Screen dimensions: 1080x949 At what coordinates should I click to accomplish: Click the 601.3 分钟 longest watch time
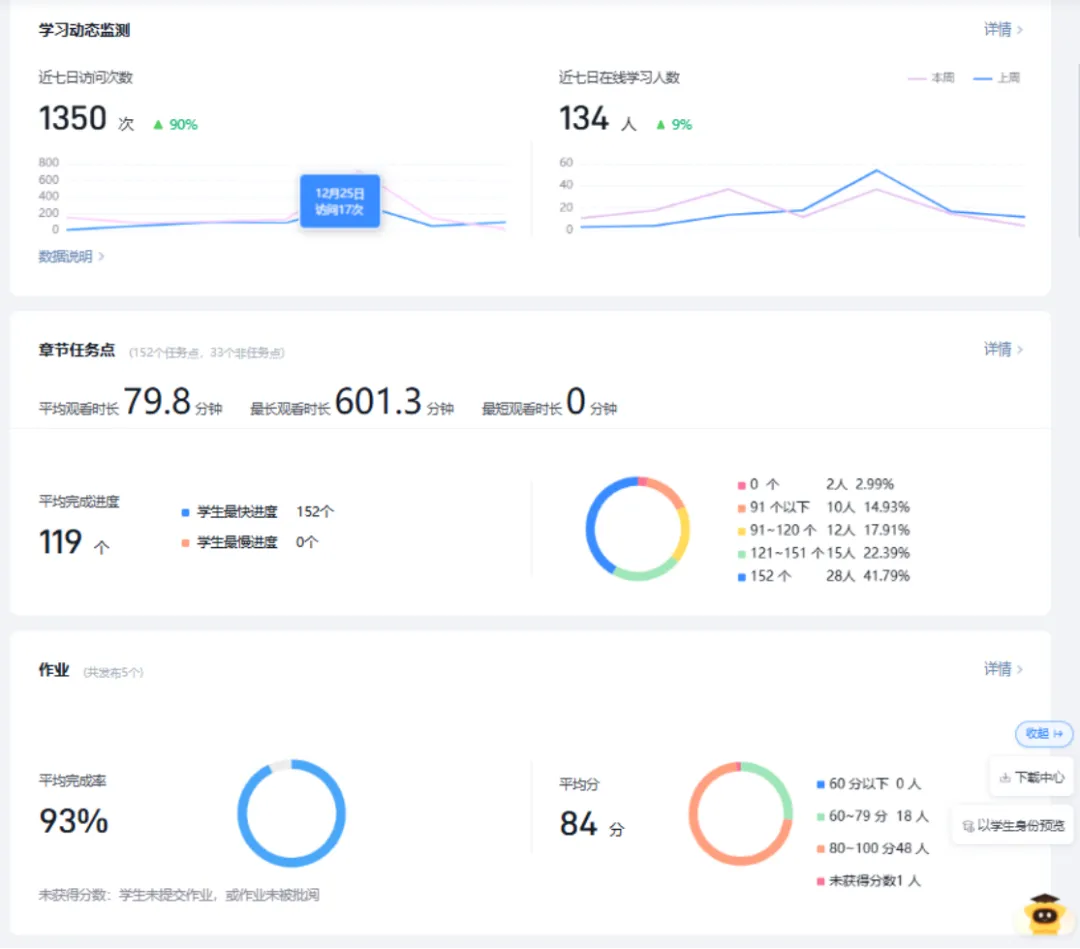point(351,402)
